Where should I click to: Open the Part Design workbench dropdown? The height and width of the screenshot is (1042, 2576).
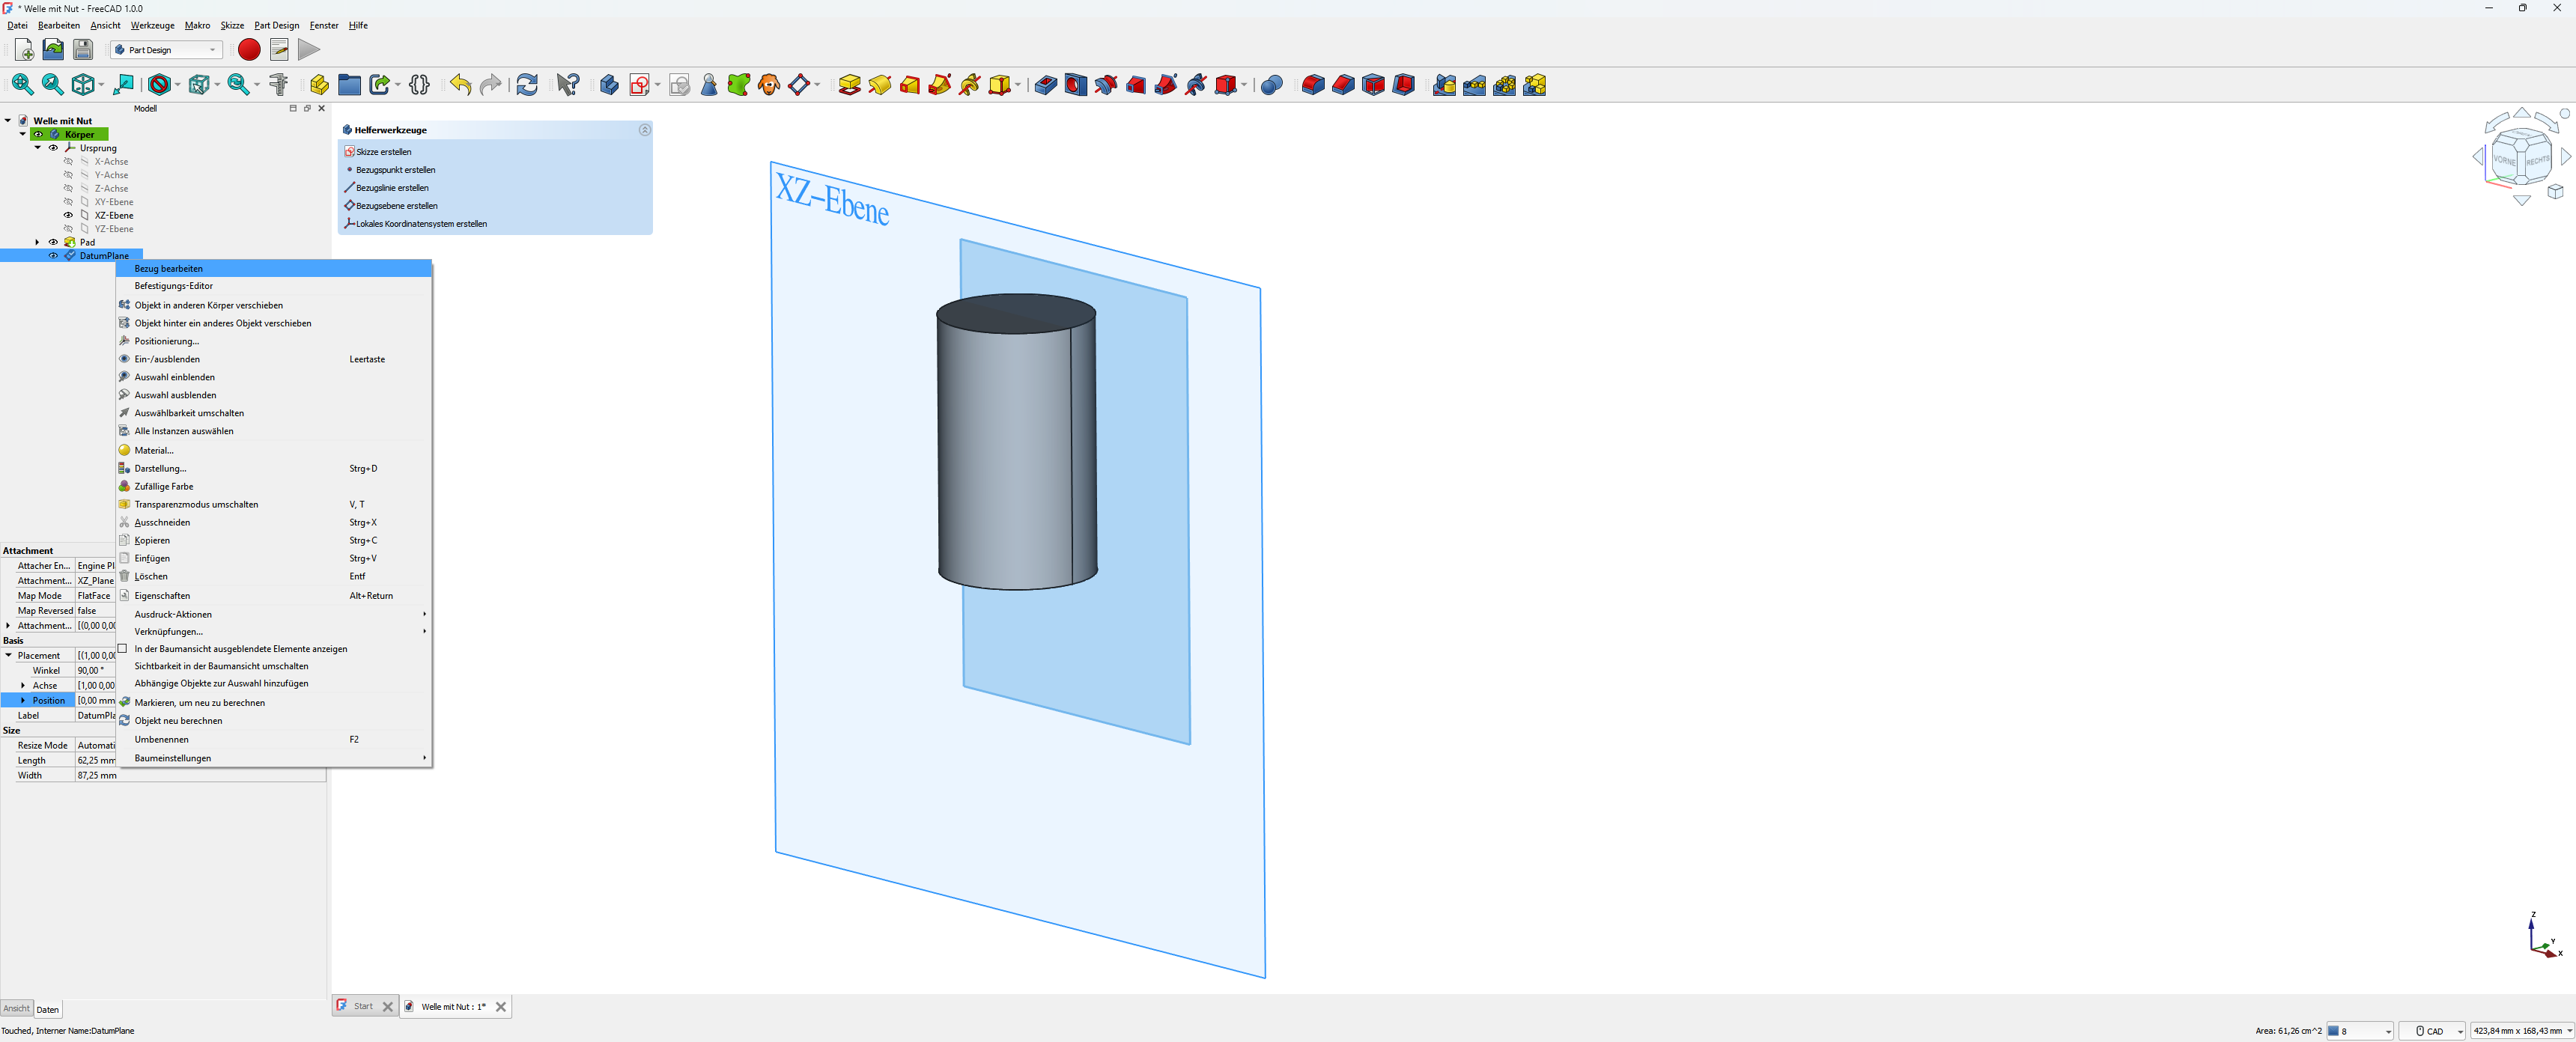[x=166, y=50]
